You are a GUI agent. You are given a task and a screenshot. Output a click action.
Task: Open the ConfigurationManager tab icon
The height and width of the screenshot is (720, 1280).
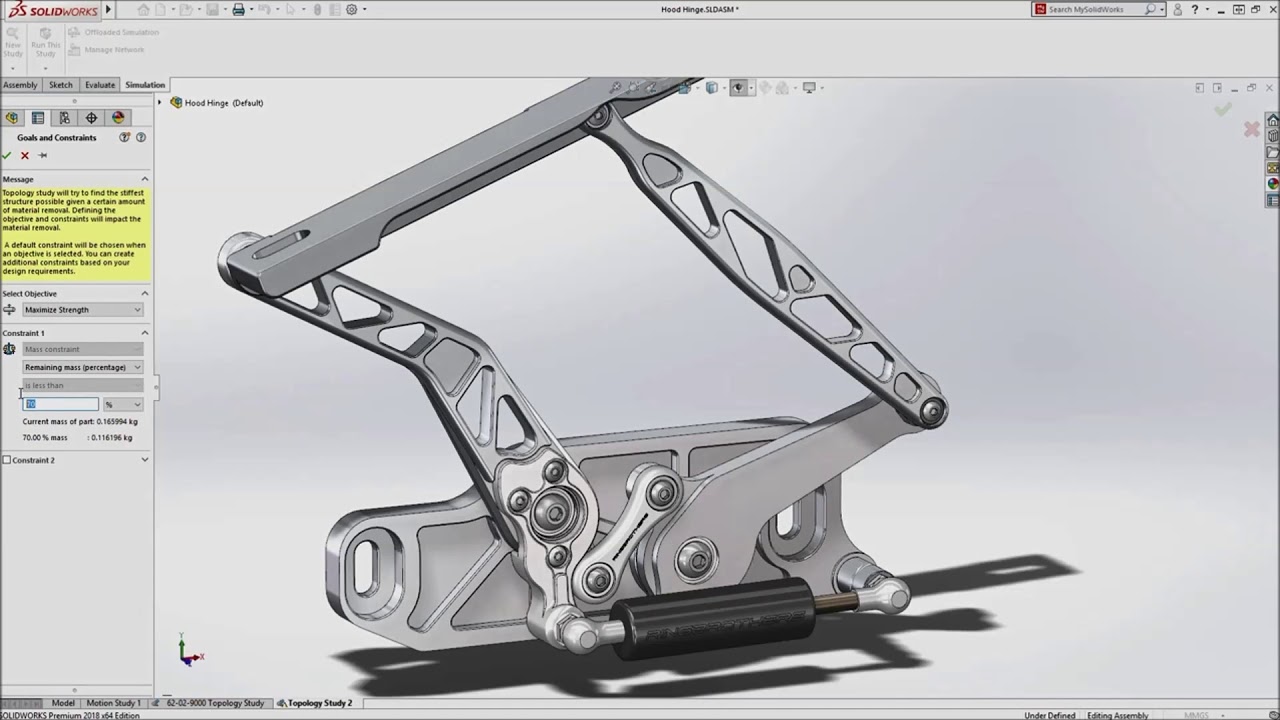pyautogui.click(x=64, y=118)
